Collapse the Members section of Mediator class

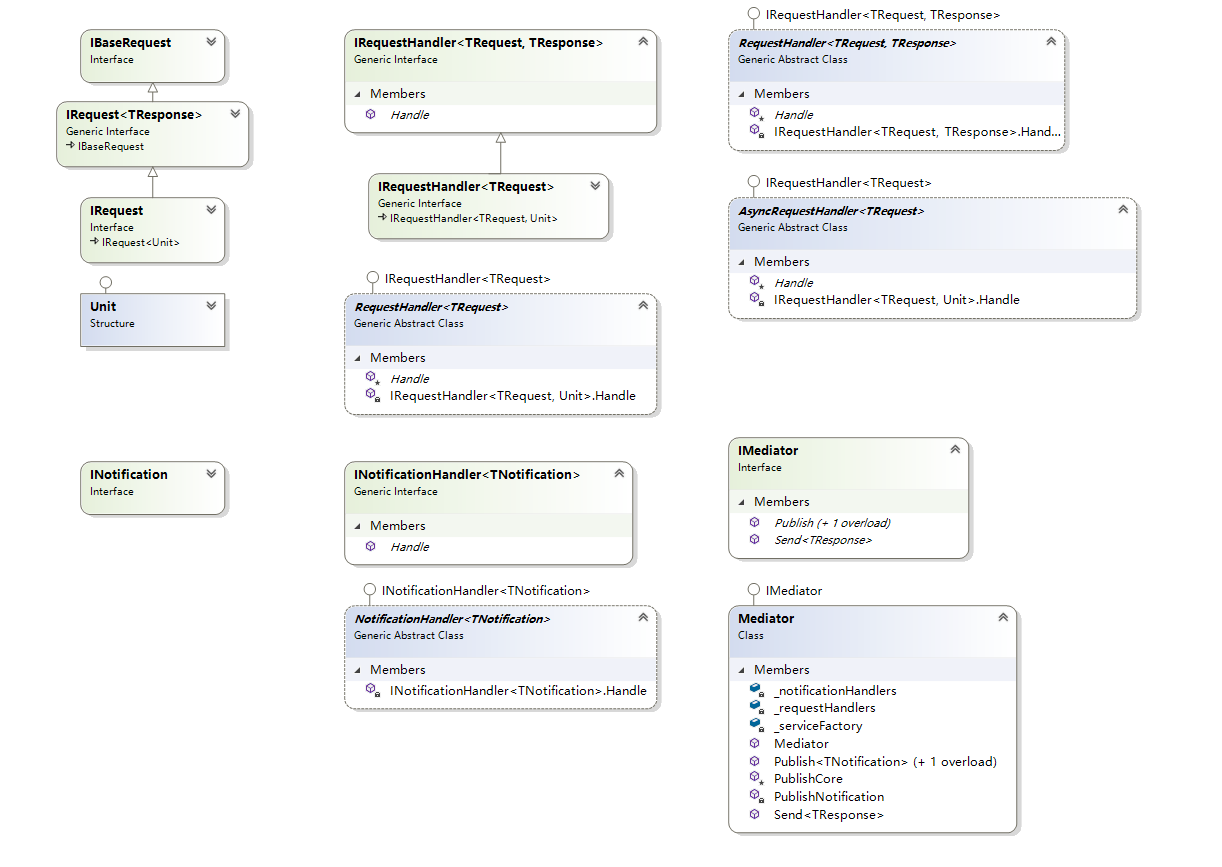pos(742,670)
